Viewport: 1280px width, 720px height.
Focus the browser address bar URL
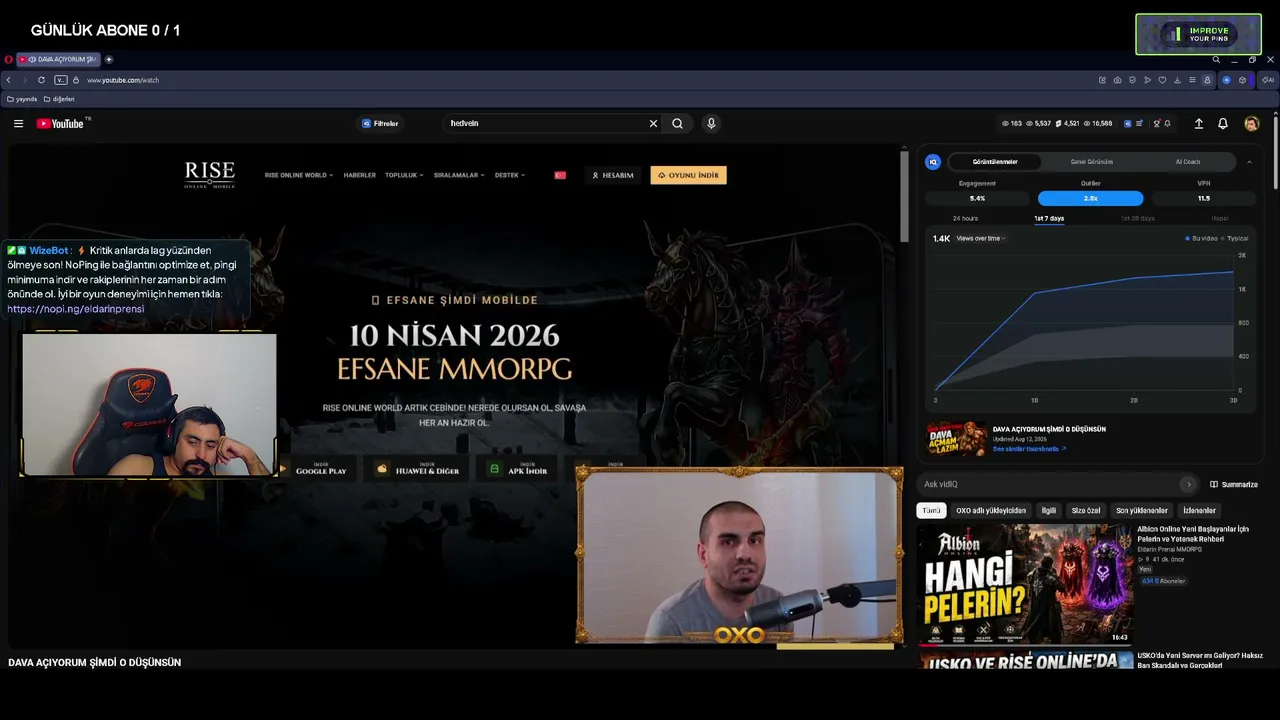[x=123, y=80]
